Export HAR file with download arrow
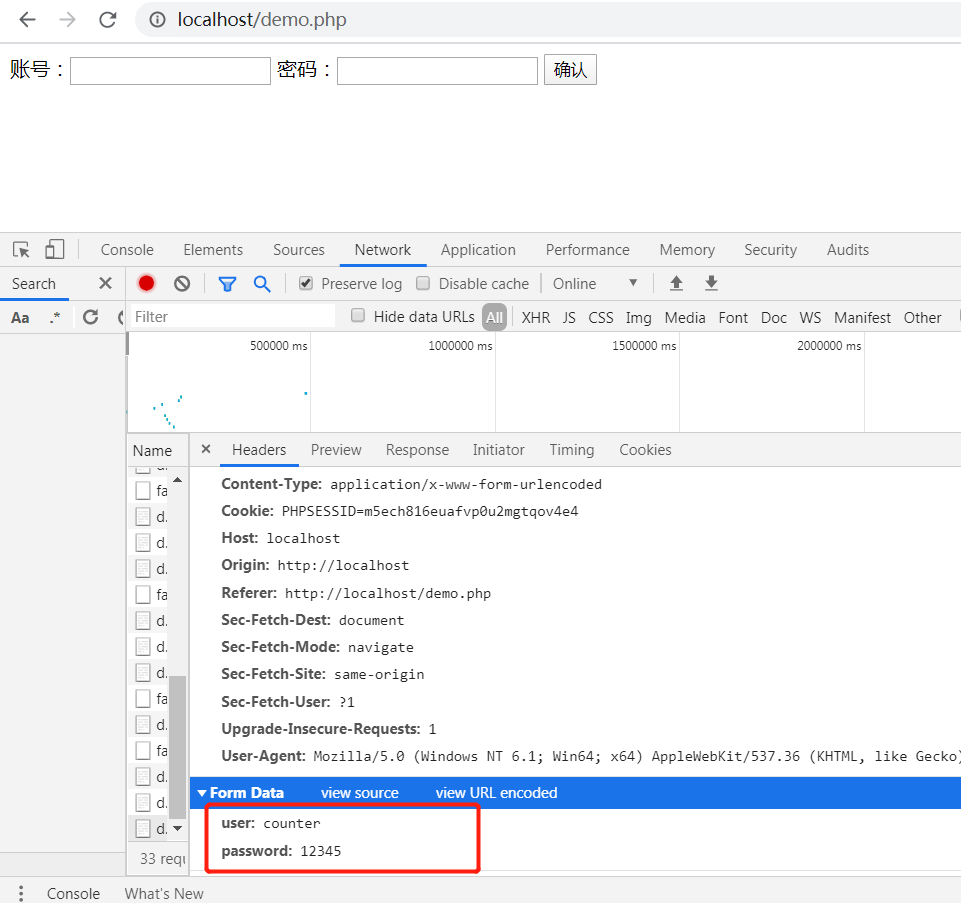 click(711, 283)
